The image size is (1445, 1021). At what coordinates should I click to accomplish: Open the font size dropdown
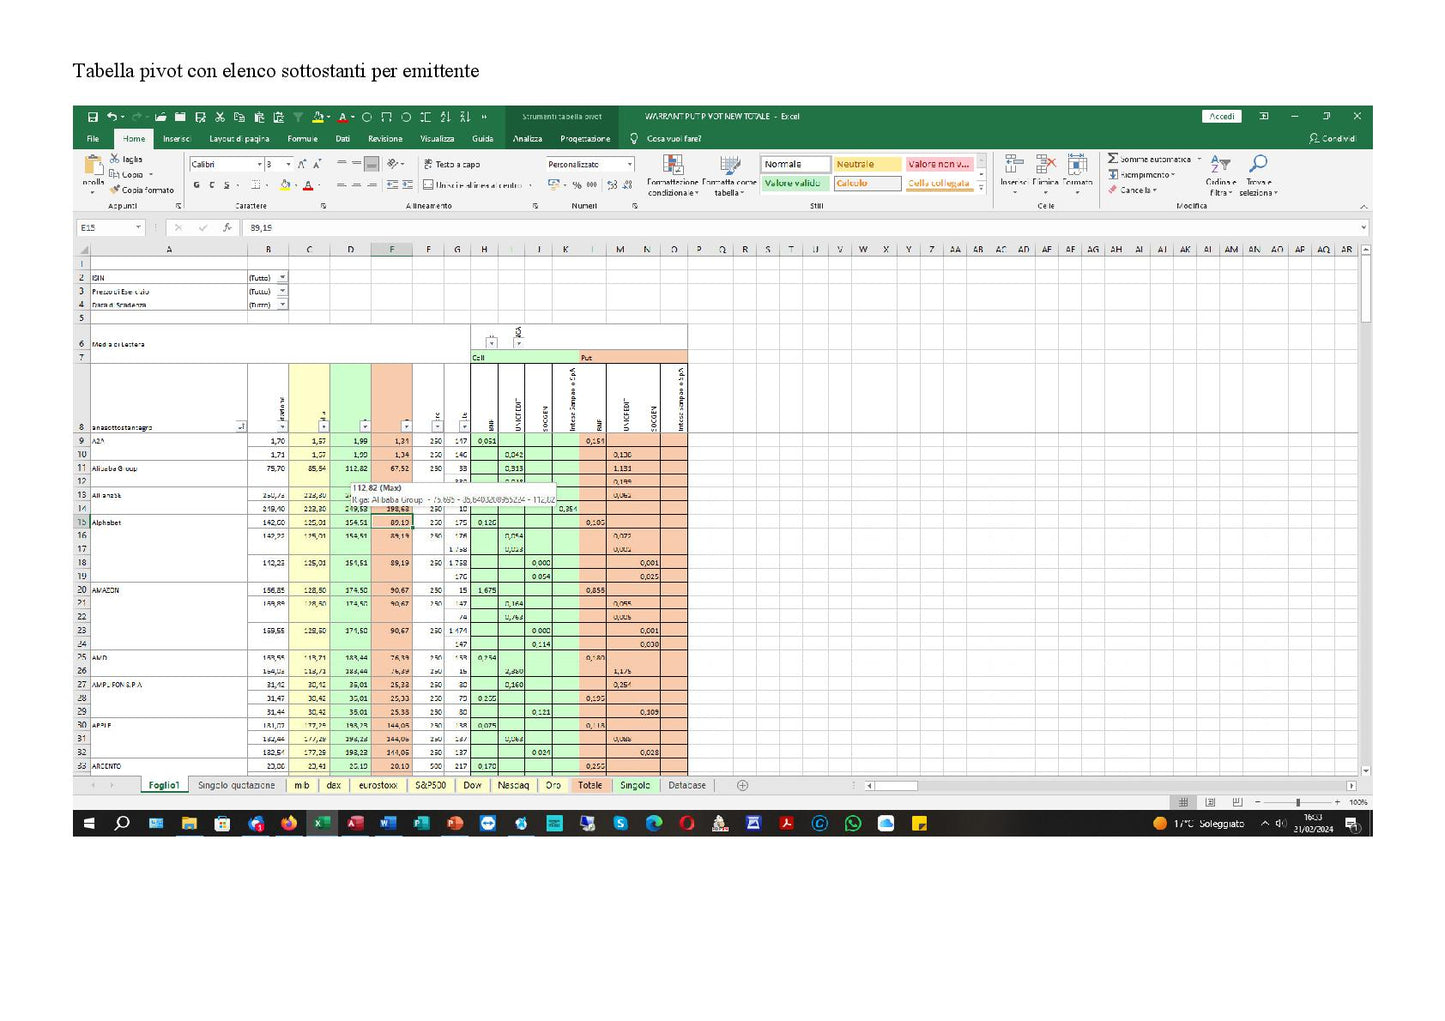pyautogui.click(x=289, y=164)
